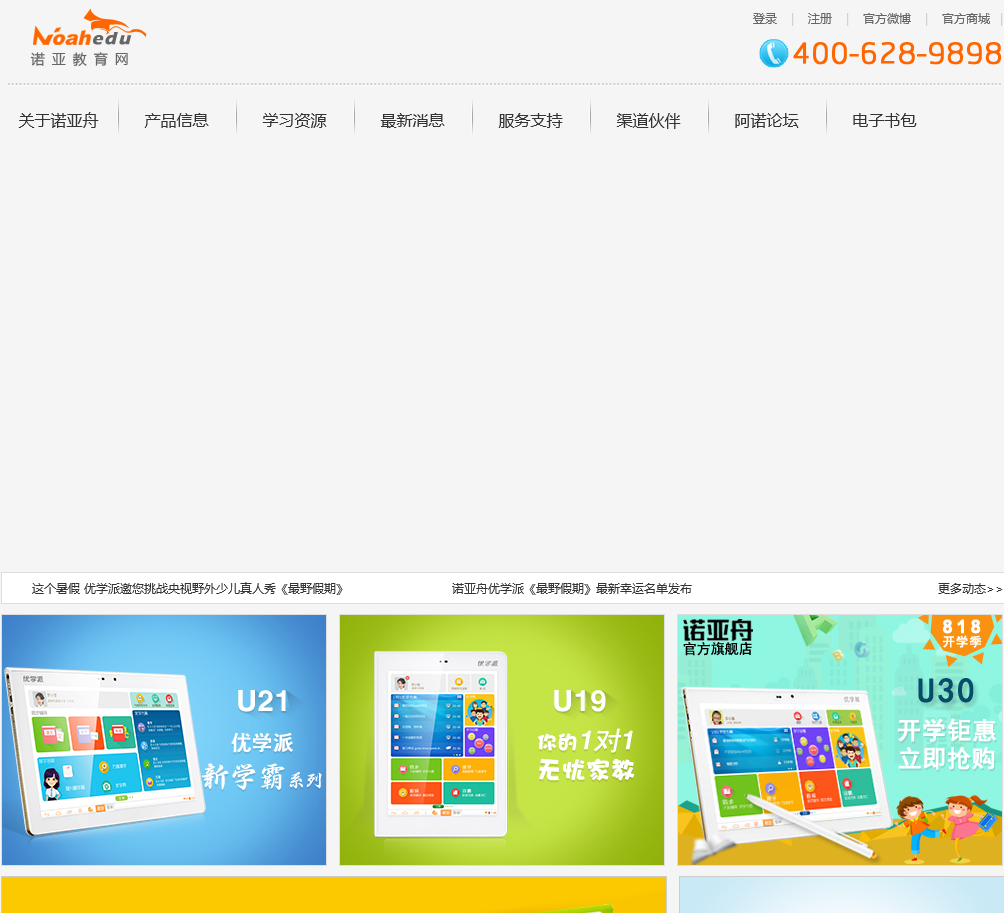Visit the 官方商城 link

click(966, 19)
